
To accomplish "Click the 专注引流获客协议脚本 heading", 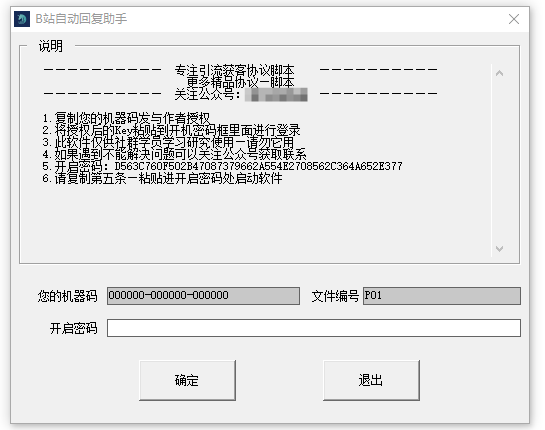I will tap(234, 70).
